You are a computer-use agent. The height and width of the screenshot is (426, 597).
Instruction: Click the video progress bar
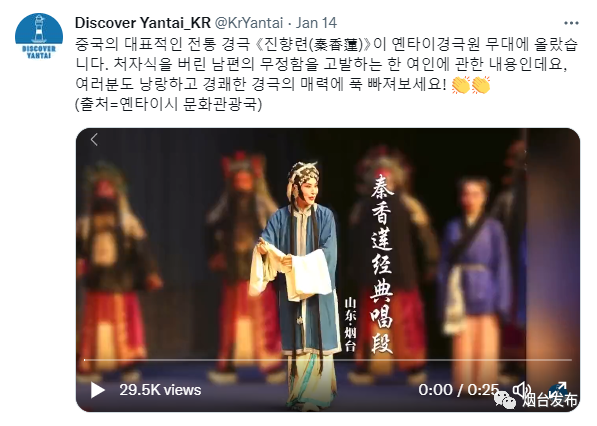point(328,360)
